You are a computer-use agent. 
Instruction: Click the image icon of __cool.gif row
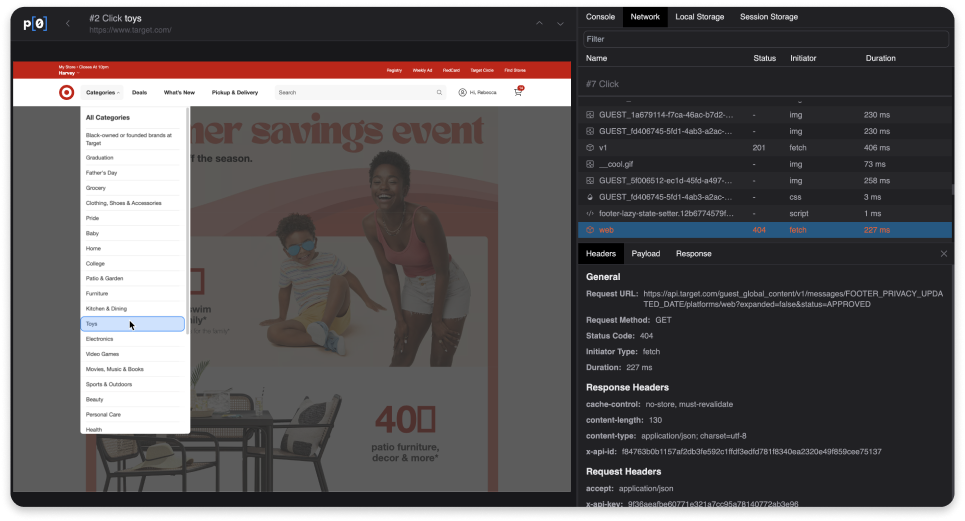[590, 164]
